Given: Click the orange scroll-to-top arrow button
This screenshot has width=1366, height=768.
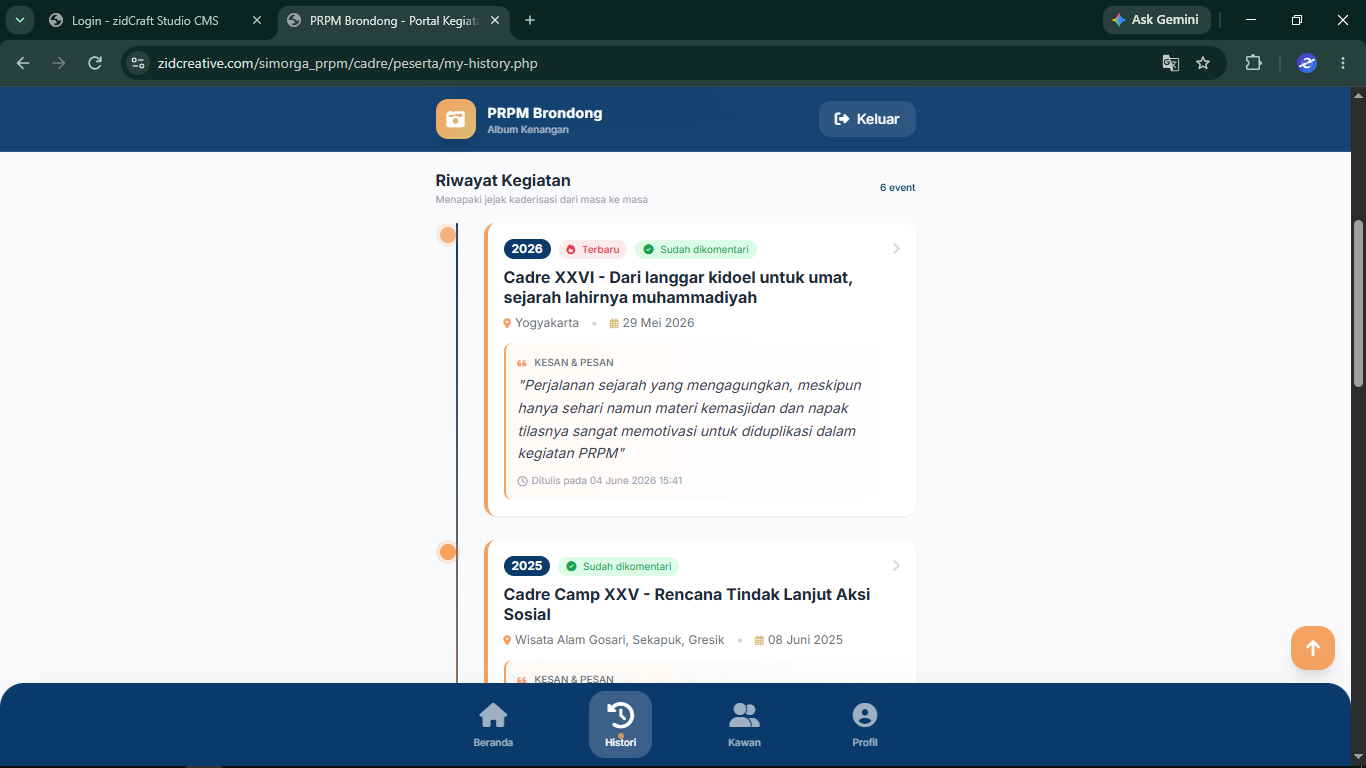Looking at the screenshot, I should 1312,648.
